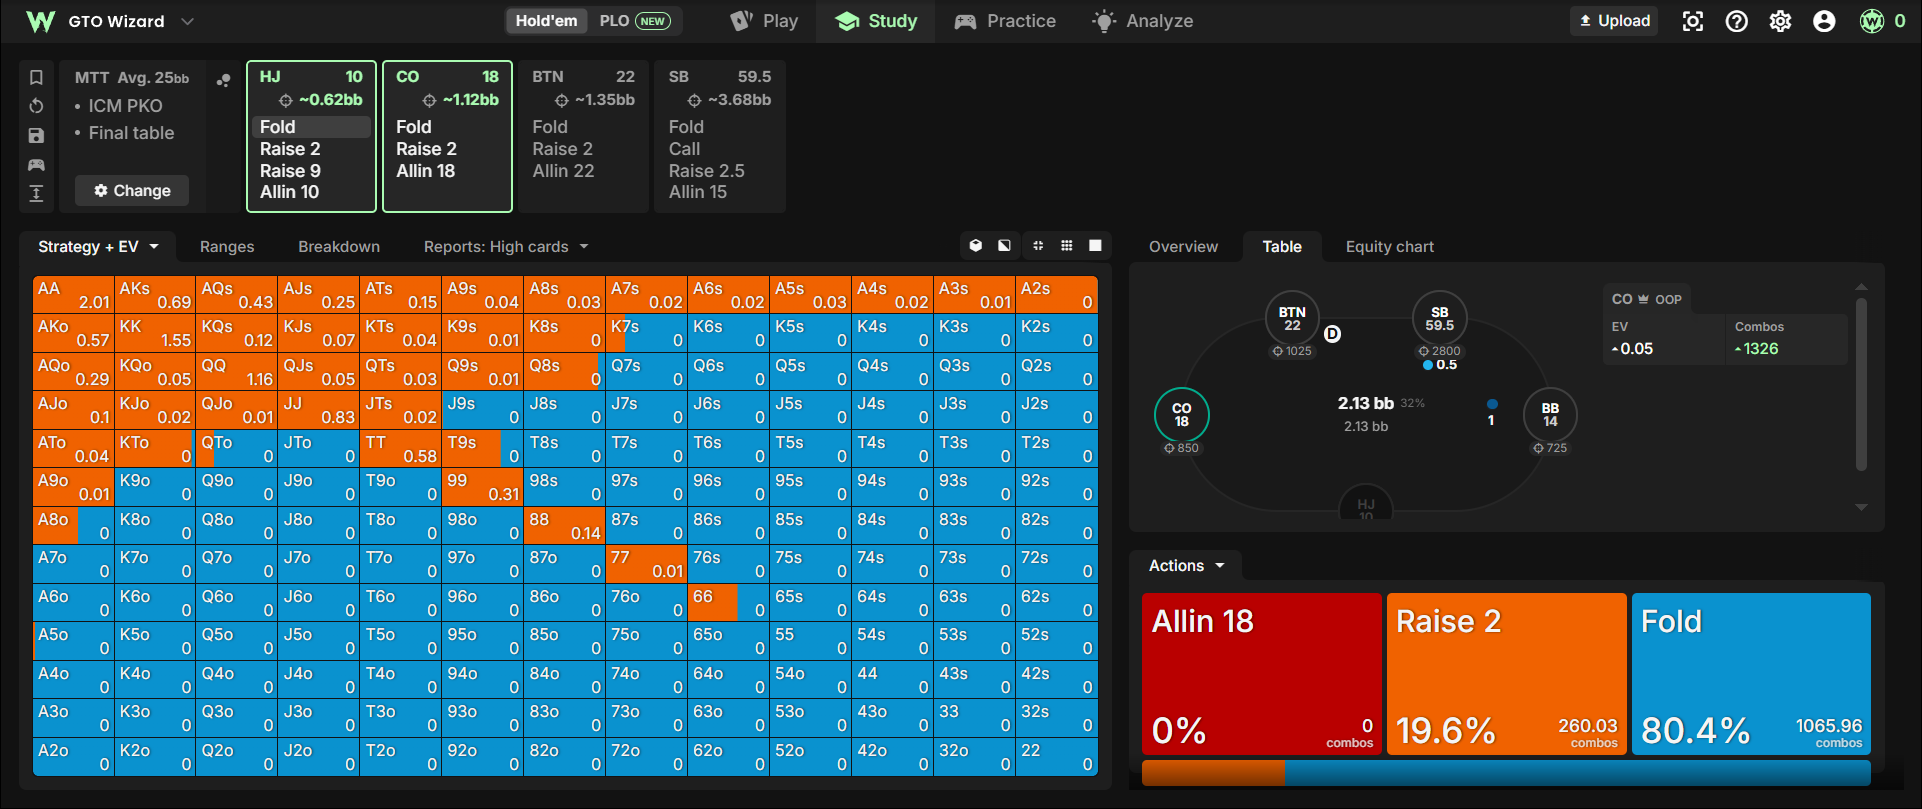Click the dice icon above the matrix
Viewport: 1922px width, 809px height.
(x=976, y=245)
